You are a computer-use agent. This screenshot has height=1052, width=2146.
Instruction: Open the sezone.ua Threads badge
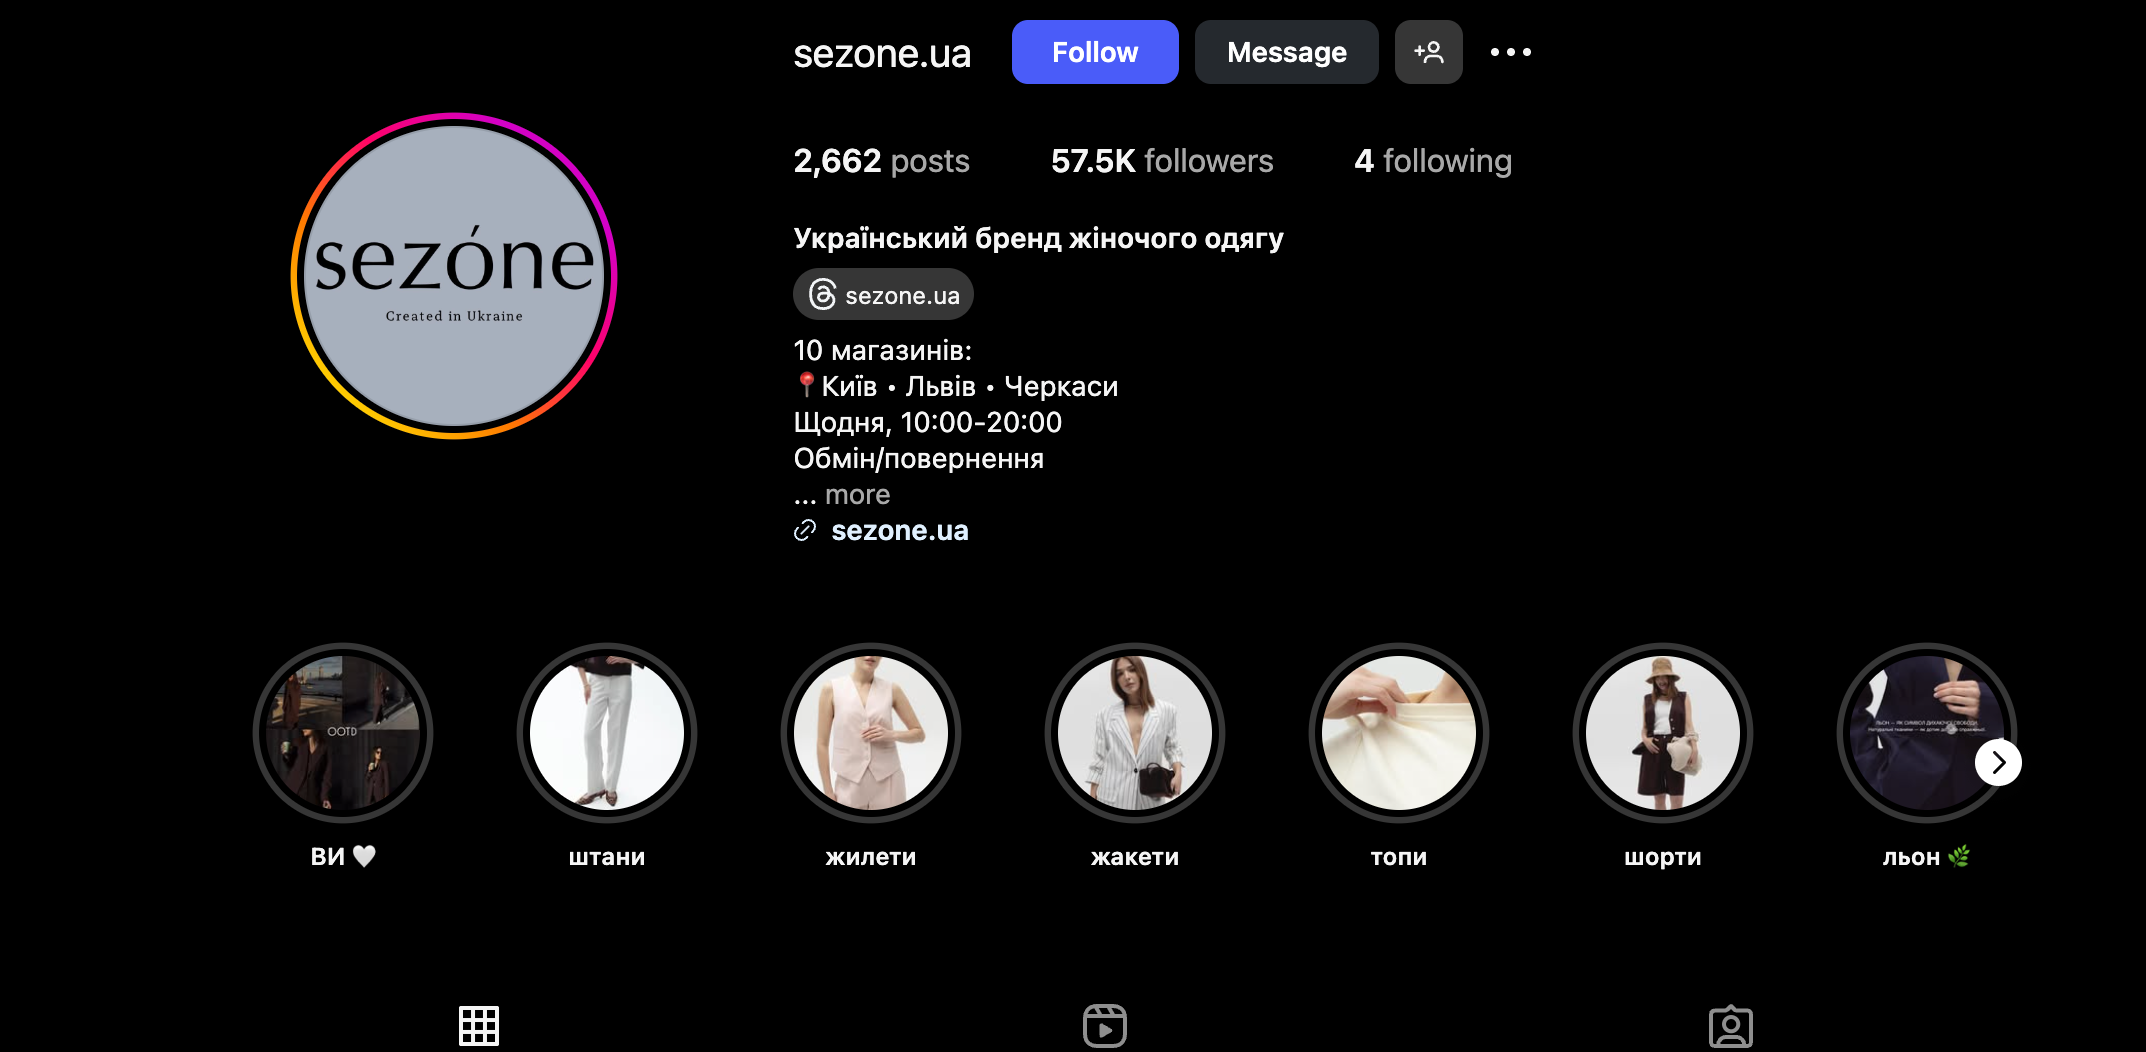tap(883, 295)
